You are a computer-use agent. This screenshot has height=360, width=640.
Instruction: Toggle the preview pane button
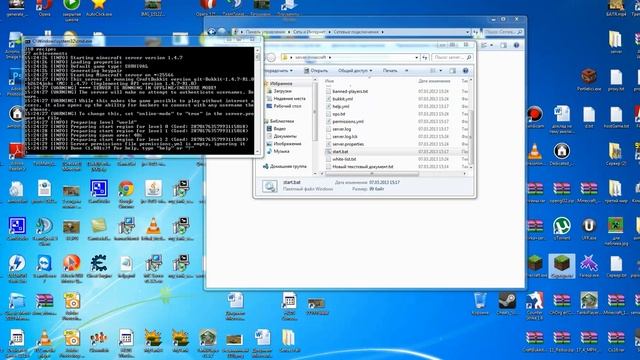coord(452,71)
